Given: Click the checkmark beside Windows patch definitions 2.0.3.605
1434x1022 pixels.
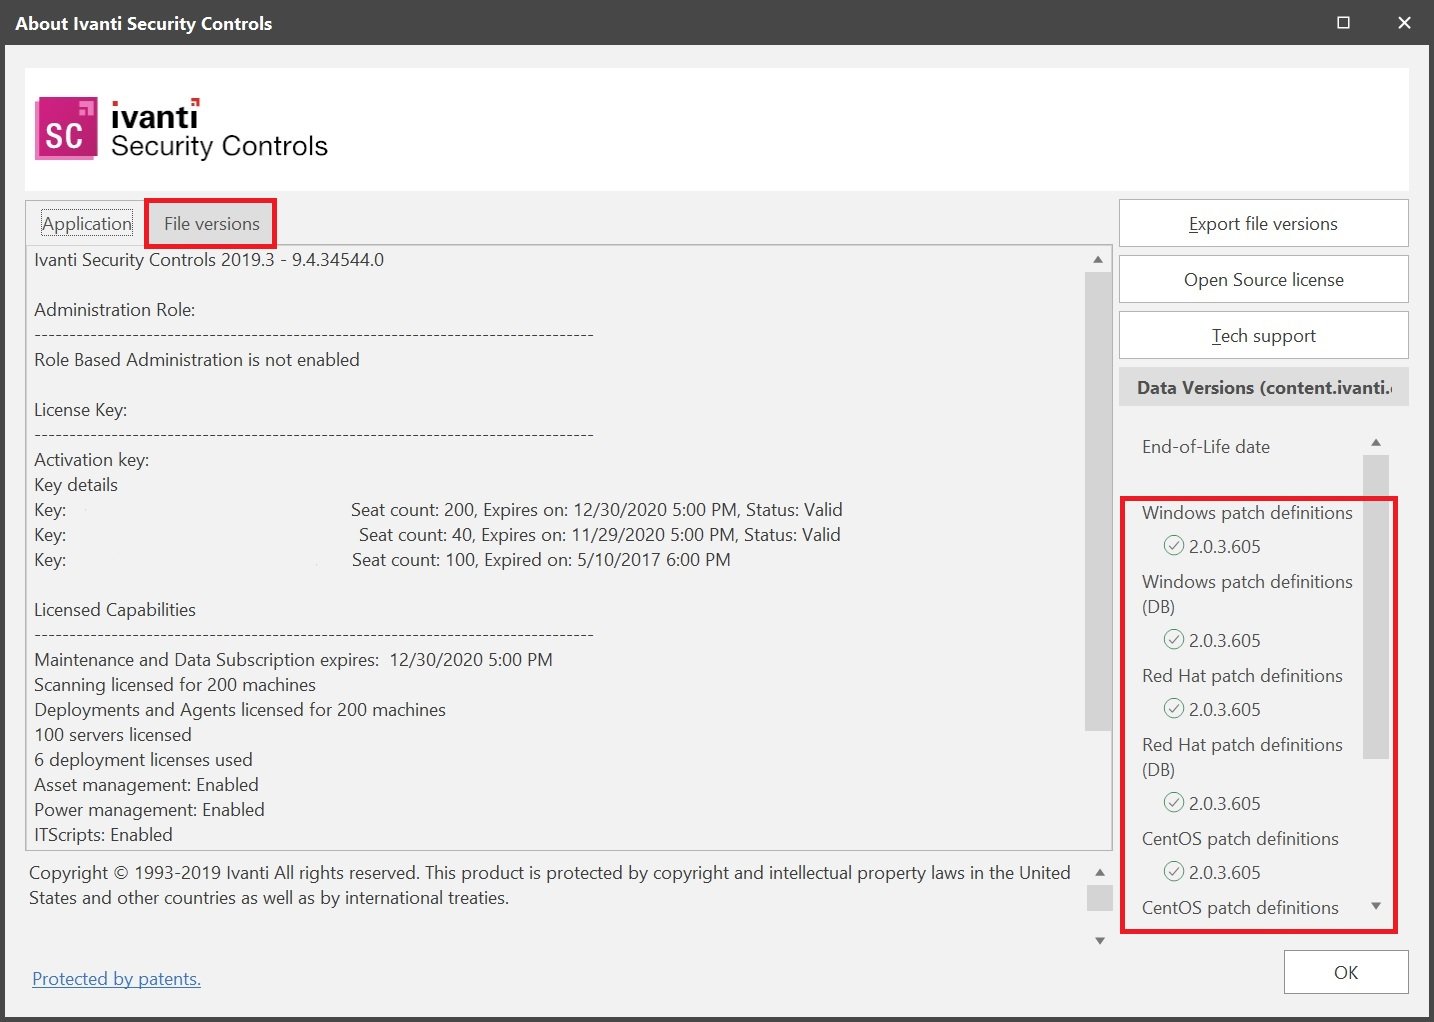Looking at the screenshot, I should (x=1172, y=546).
